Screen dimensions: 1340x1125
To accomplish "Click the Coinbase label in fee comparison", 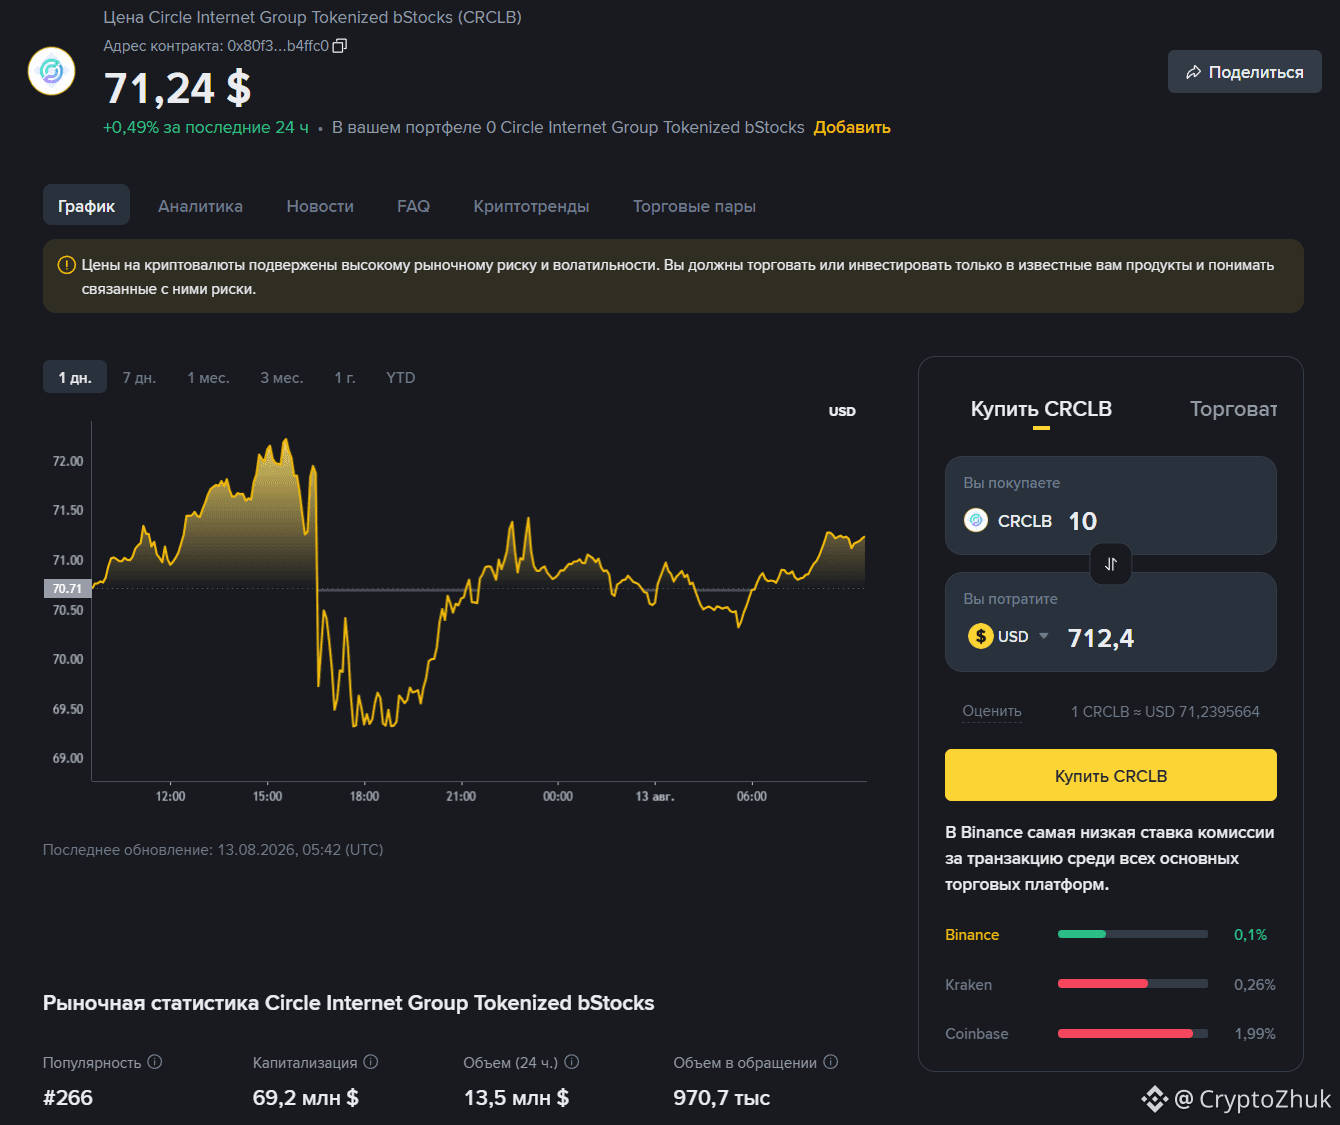I will [x=976, y=1033].
